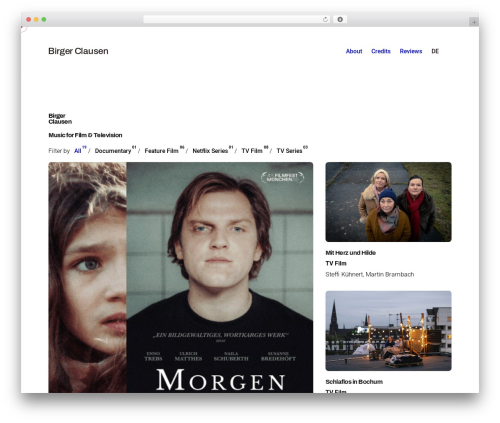
Task: Click the Schlaflos in Bochum title
Action: tap(354, 381)
